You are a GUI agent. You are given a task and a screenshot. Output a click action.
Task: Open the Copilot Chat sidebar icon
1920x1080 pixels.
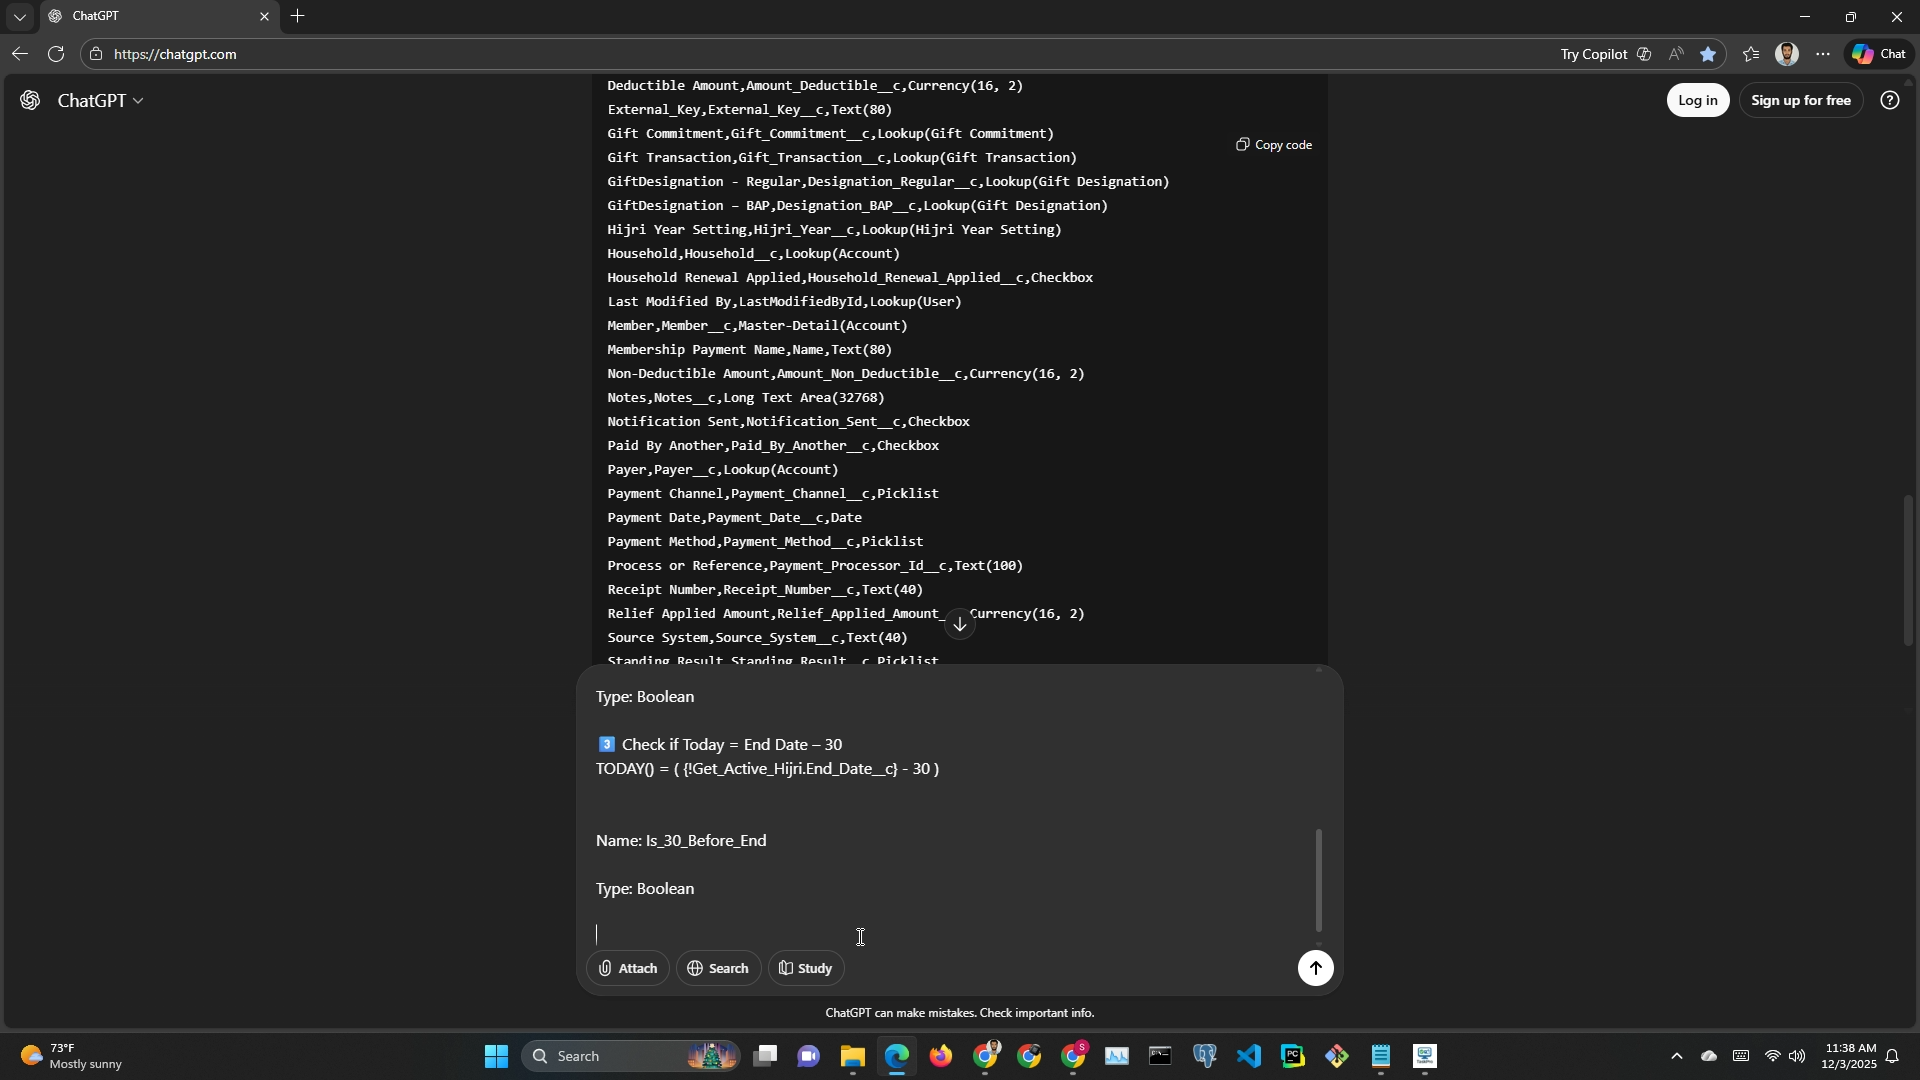click(1879, 54)
